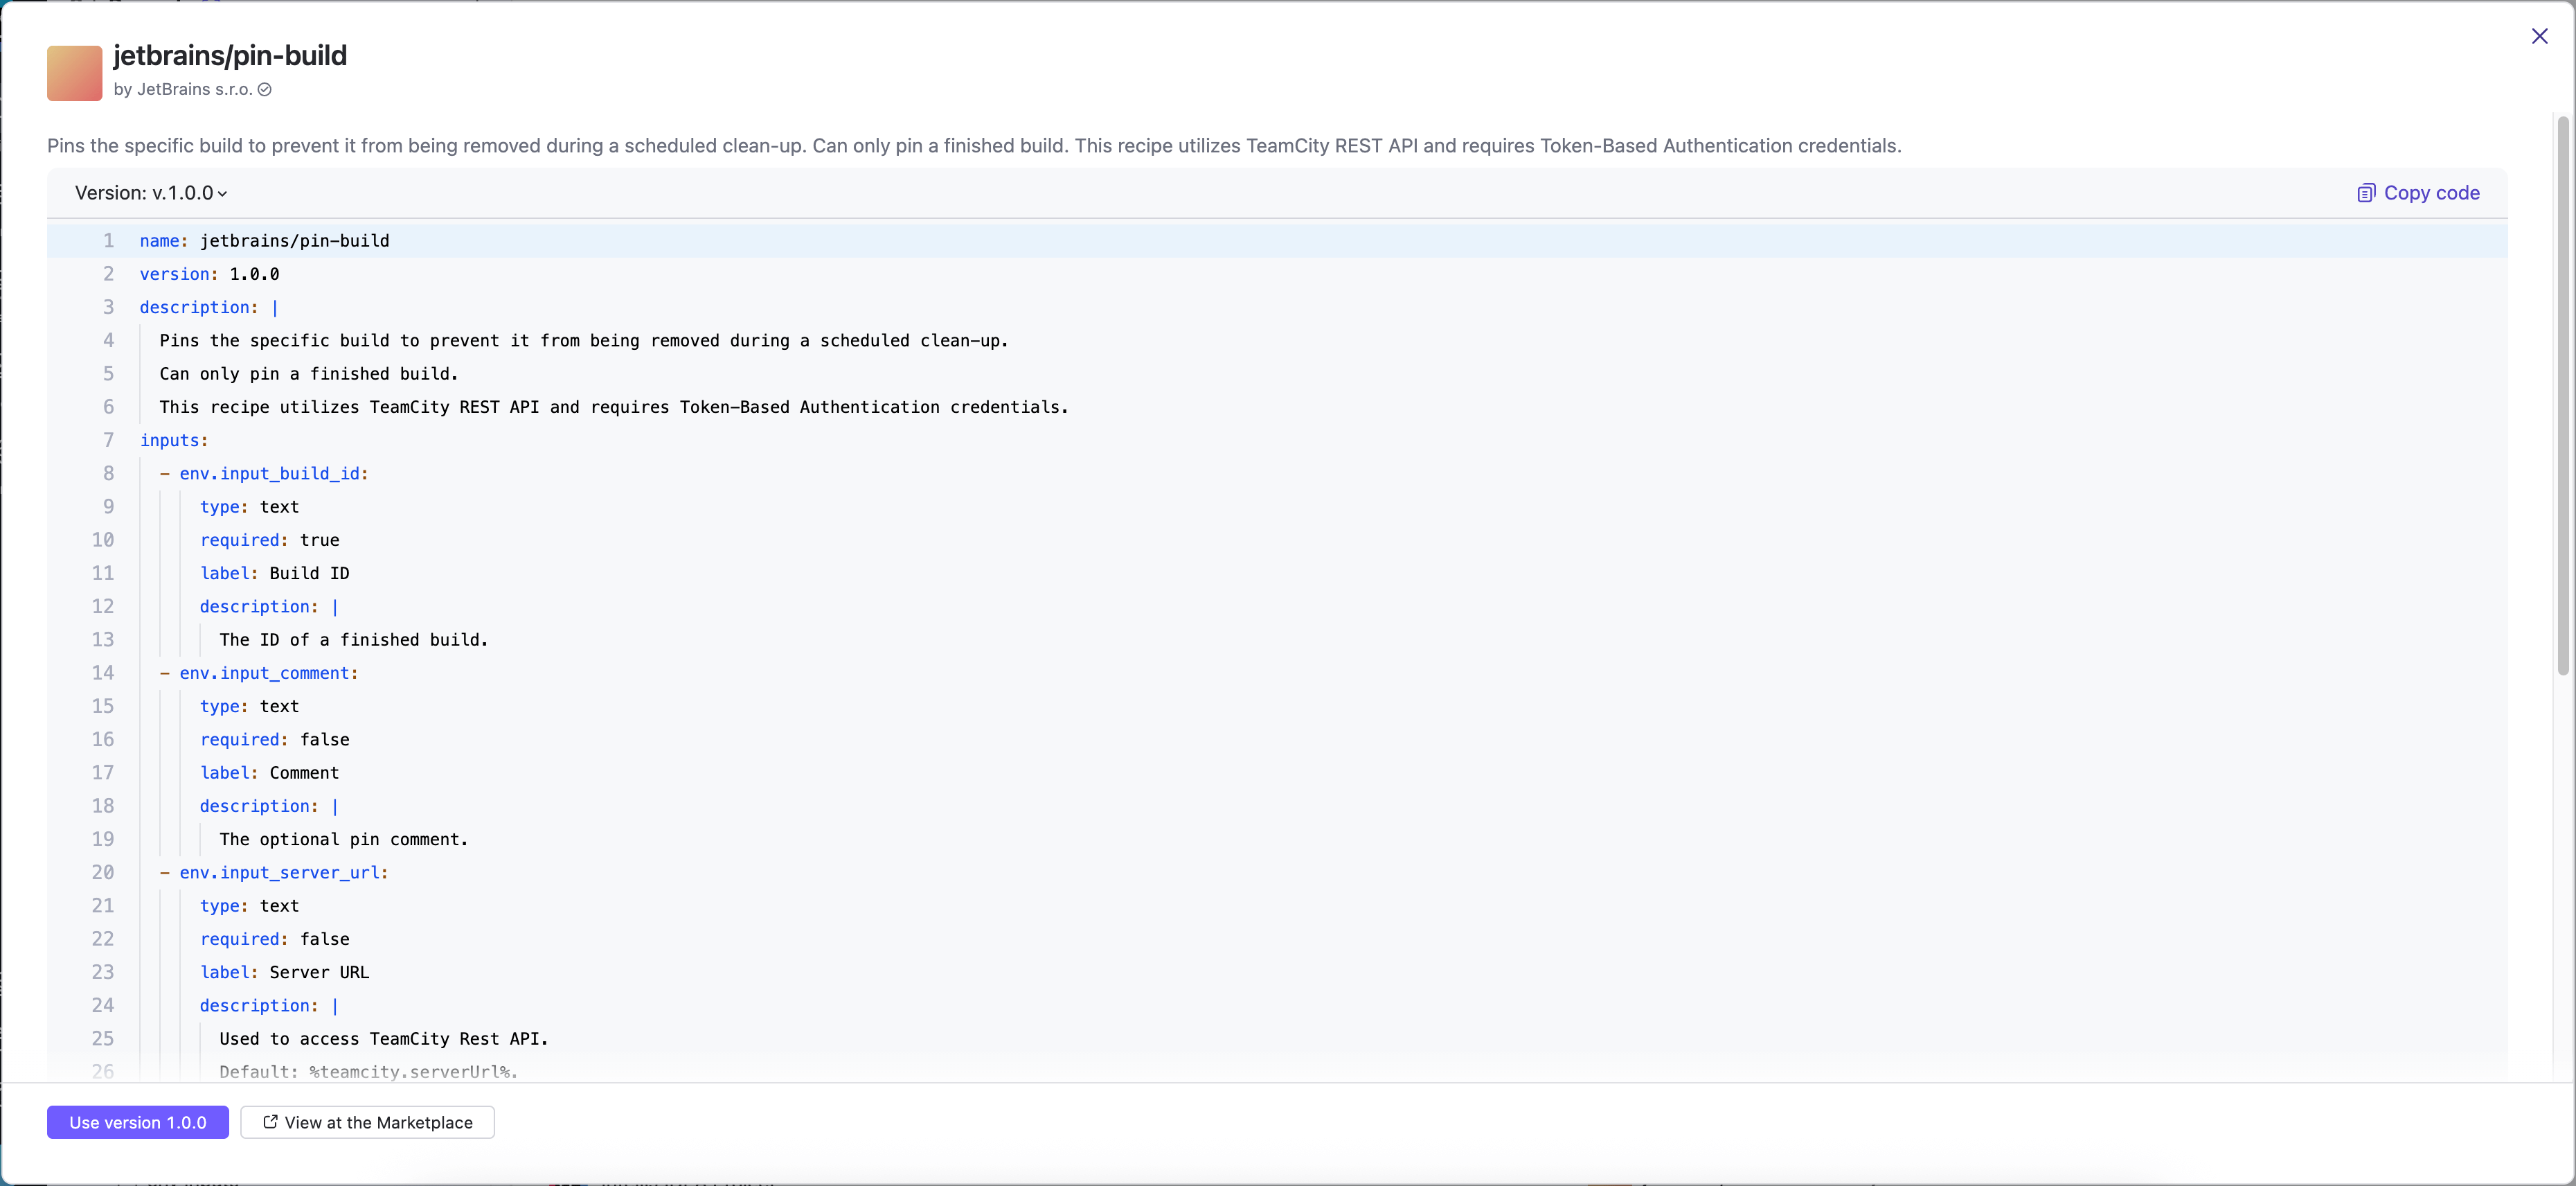This screenshot has height=1186, width=2576.
Task: Click the 'required: true' line
Action: pyautogui.click(x=270, y=540)
